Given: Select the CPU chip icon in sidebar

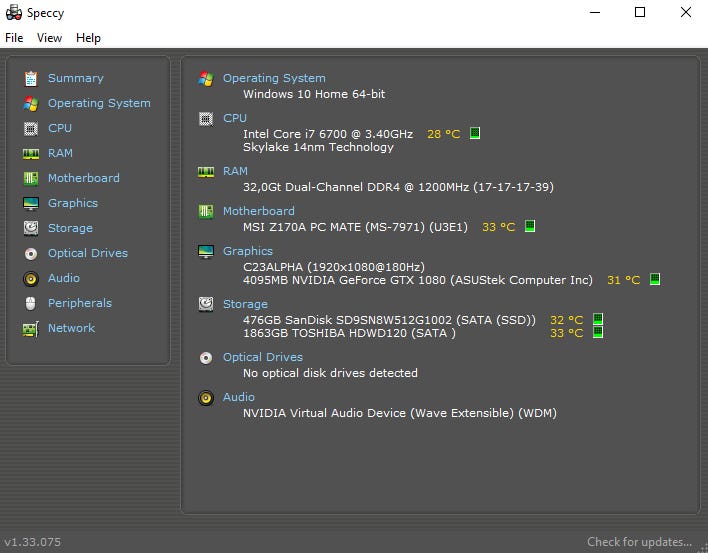Looking at the screenshot, I should click(30, 128).
